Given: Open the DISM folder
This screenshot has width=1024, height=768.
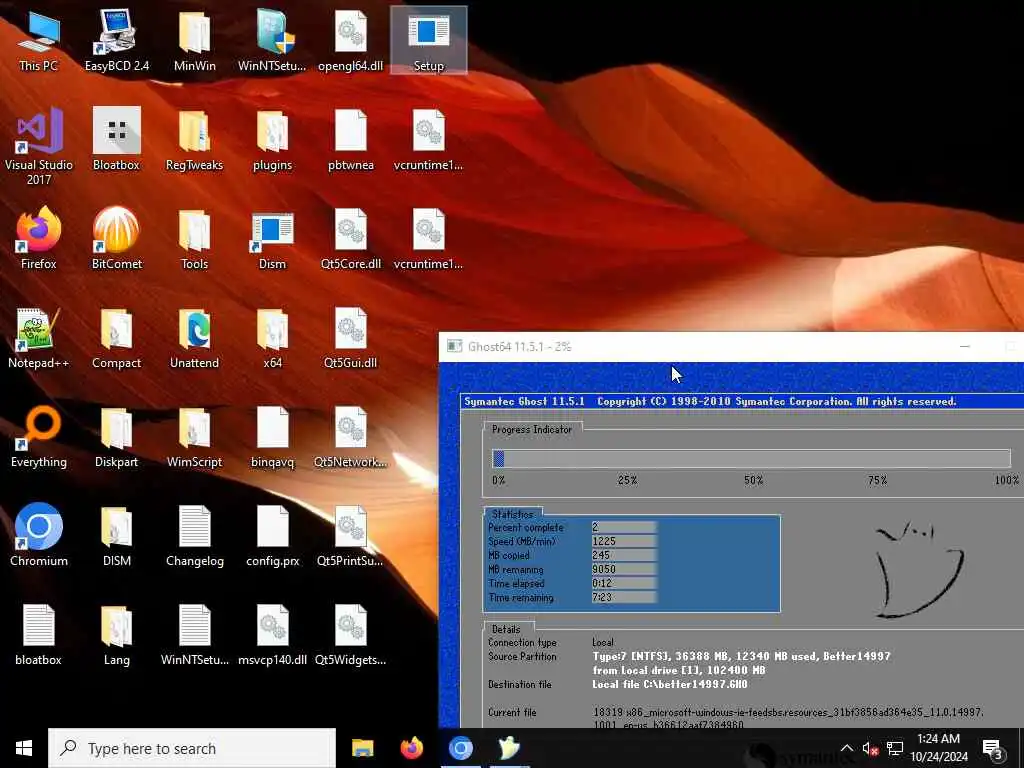Looking at the screenshot, I should click(117, 536).
